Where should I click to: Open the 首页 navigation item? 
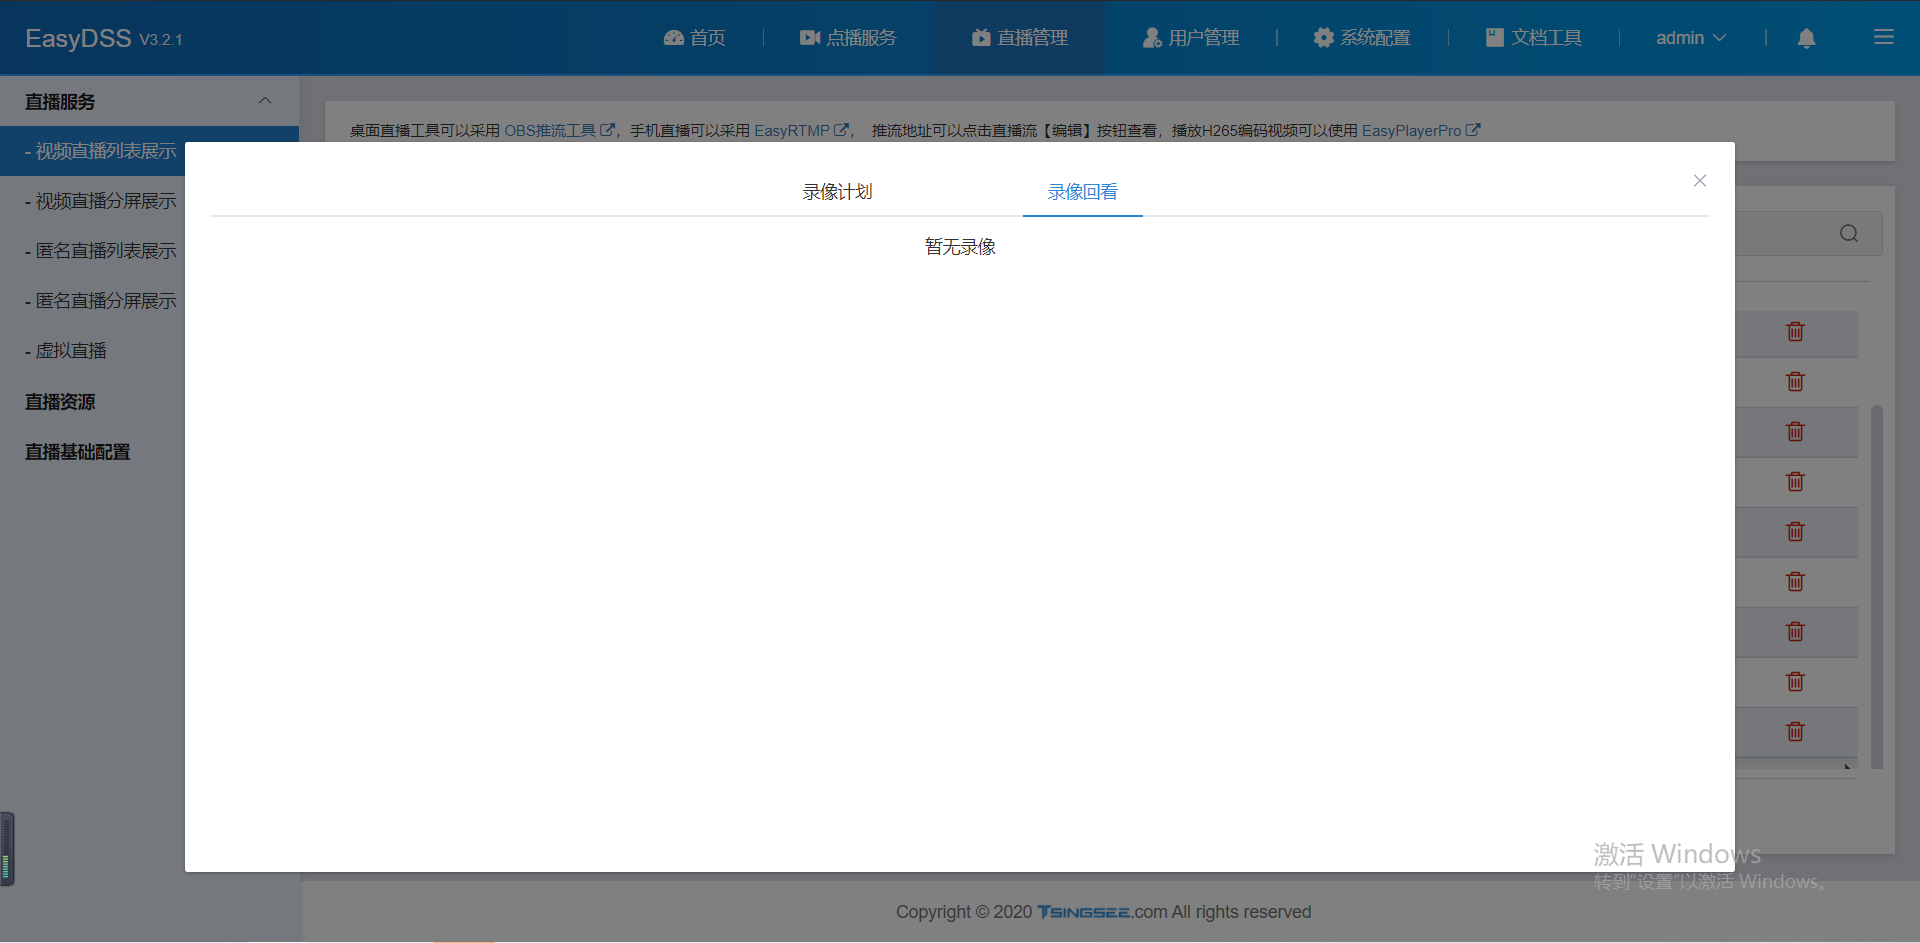(694, 37)
